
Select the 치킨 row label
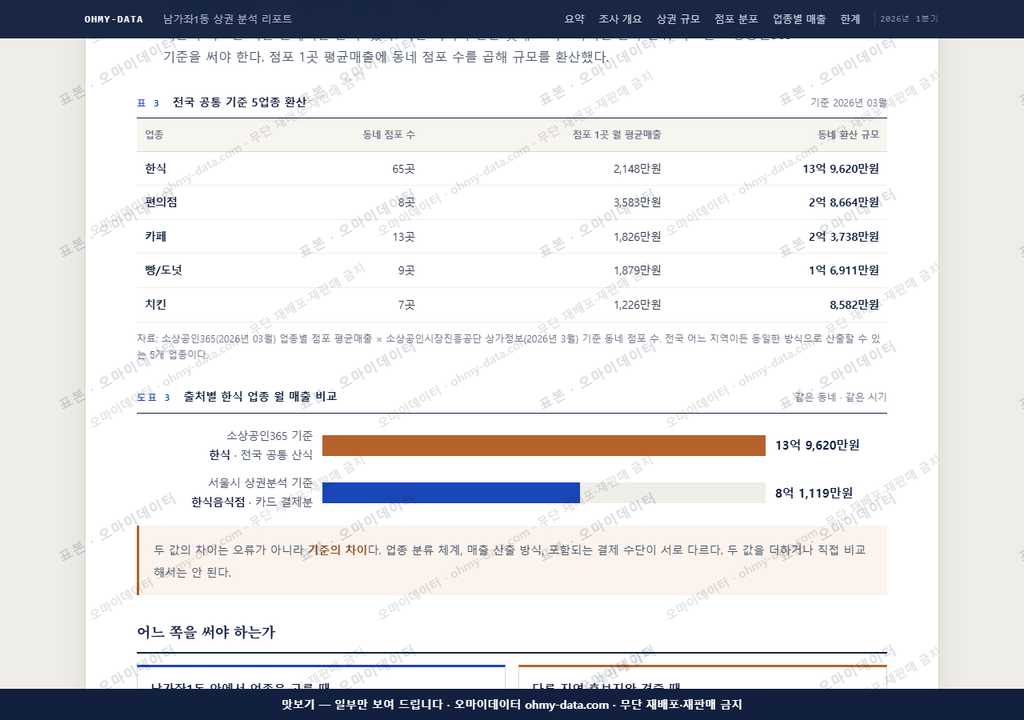point(155,304)
